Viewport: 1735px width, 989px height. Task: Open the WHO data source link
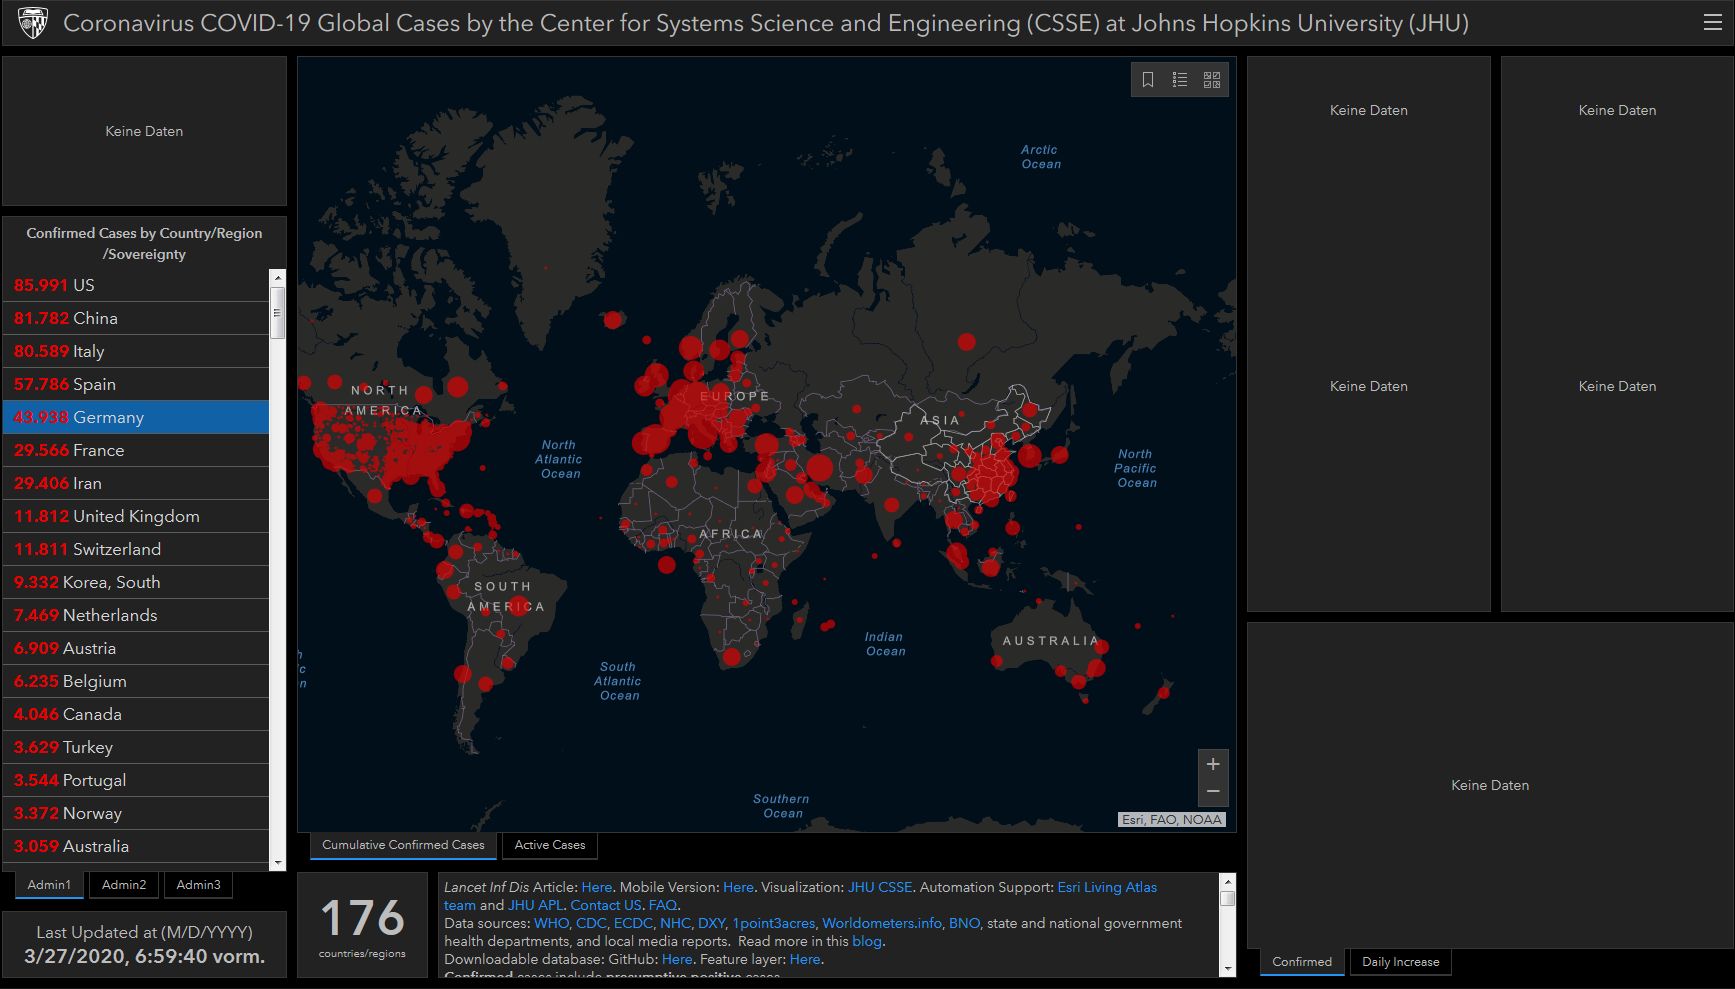tap(551, 923)
